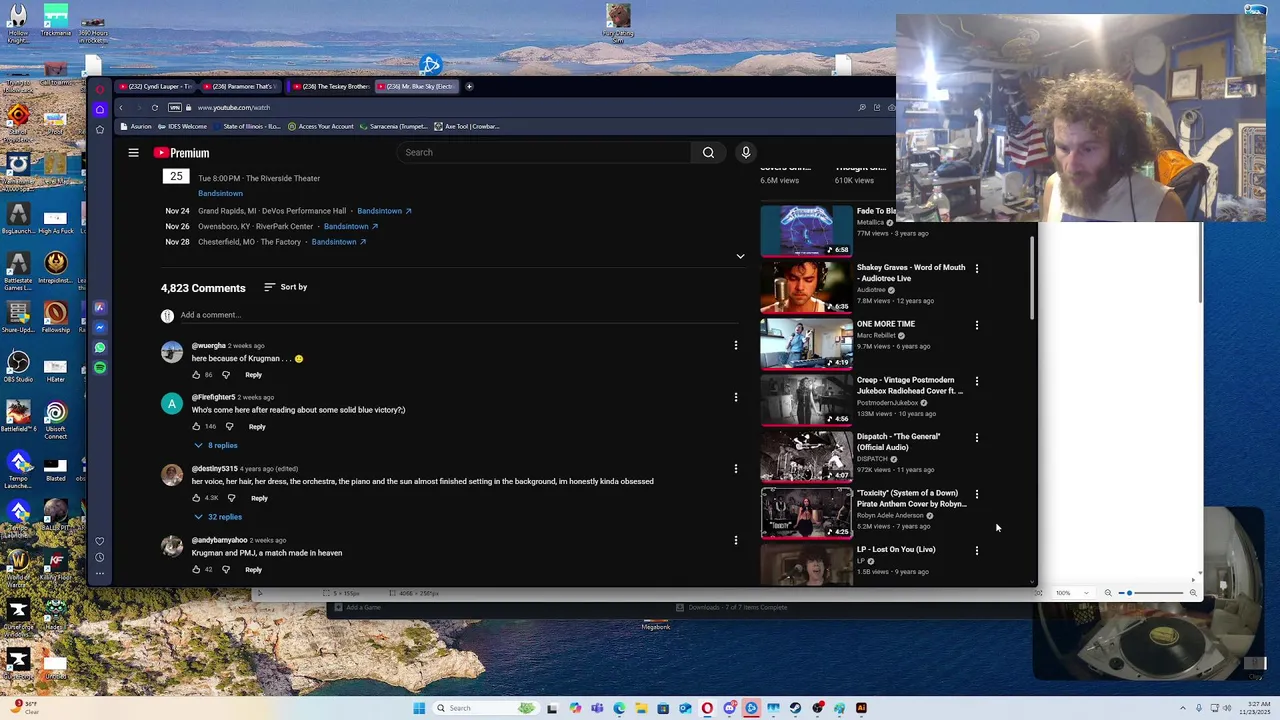Click the Add a comment field
This screenshot has width=1280, height=720.
point(460,316)
